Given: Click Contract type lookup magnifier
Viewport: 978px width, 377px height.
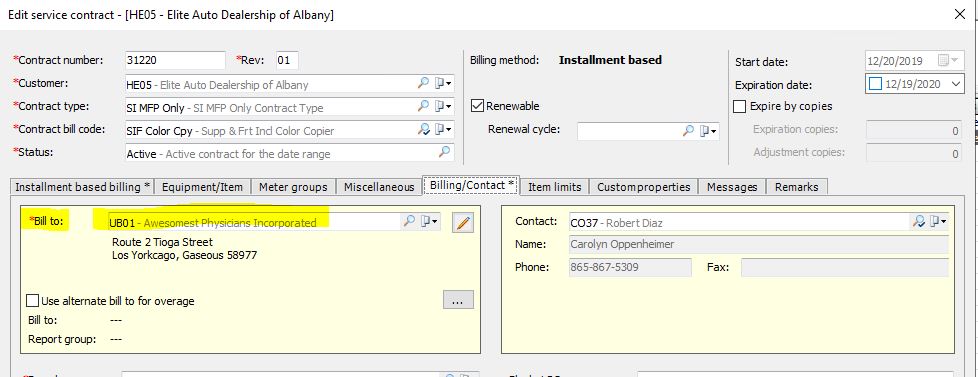Looking at the screenshot, I should 424,106.
